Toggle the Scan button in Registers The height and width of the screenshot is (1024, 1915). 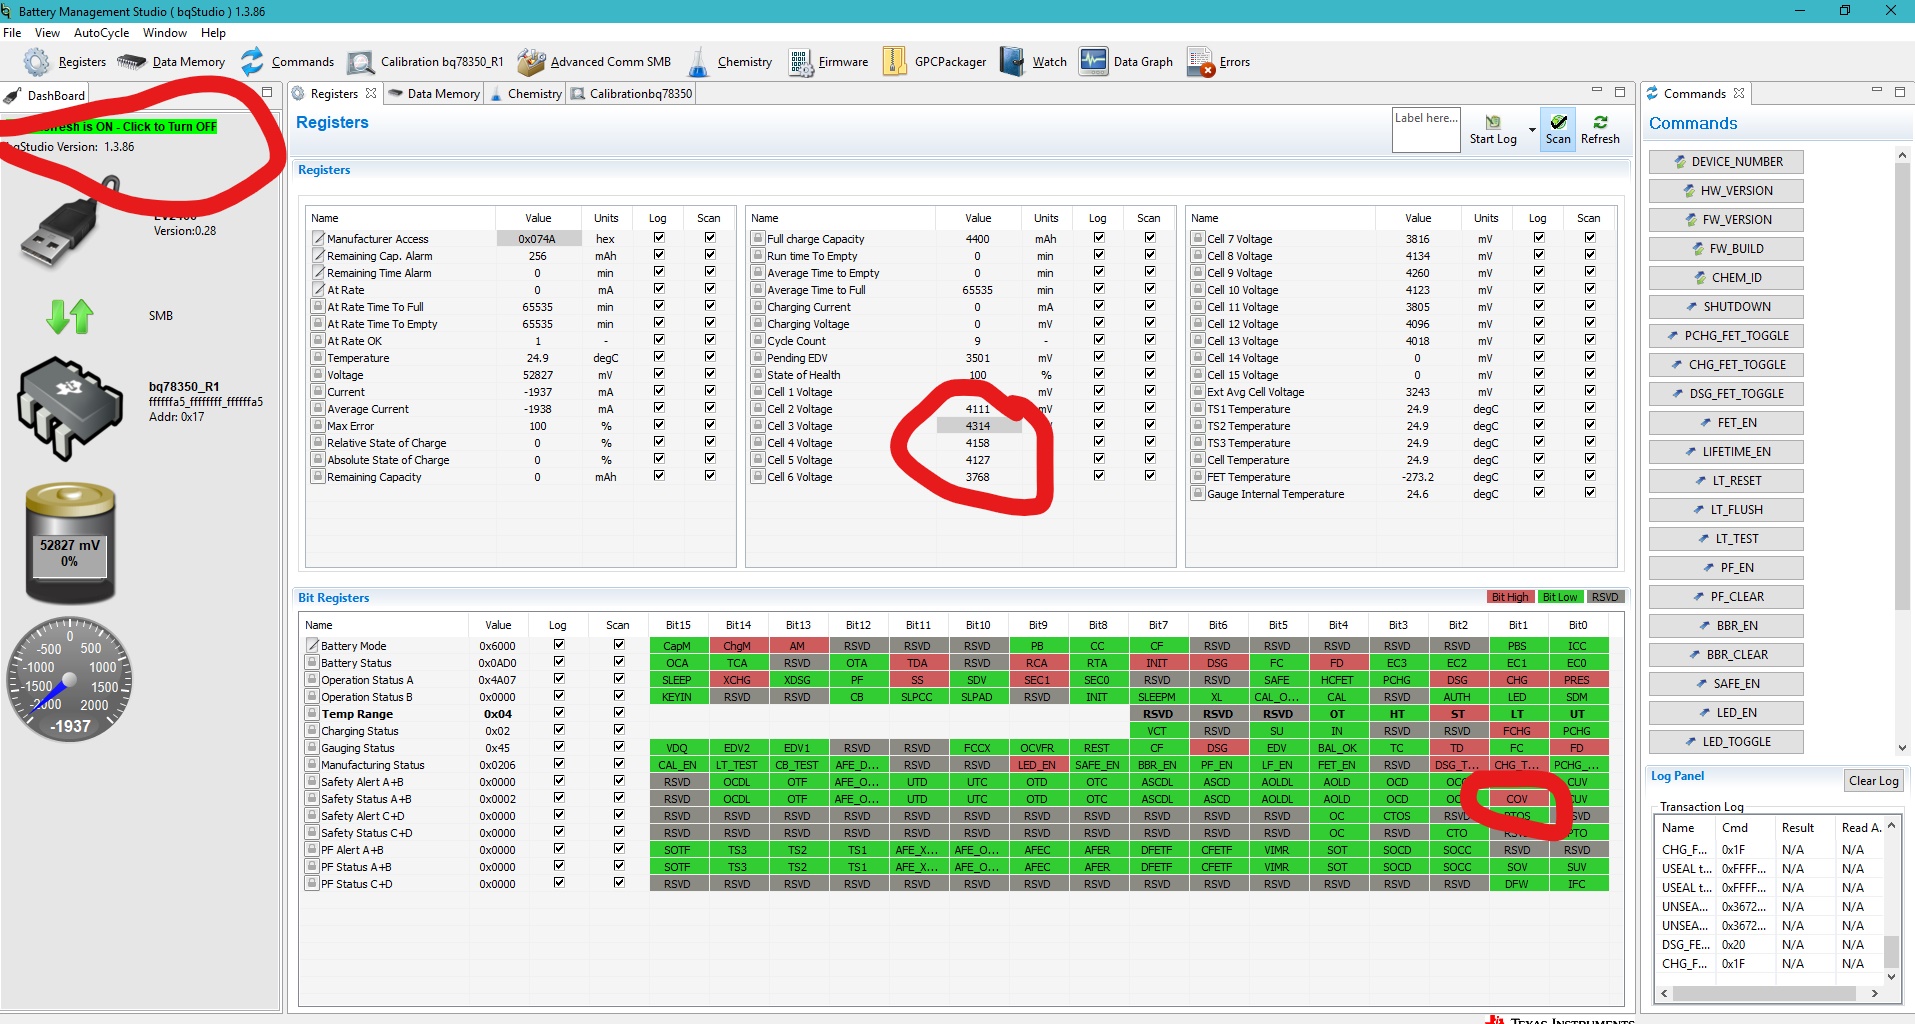[x=1558, y=130]
